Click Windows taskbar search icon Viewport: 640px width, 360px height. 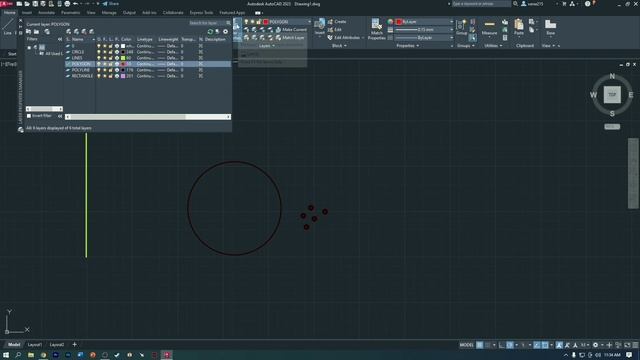click(x=18, y=355)
